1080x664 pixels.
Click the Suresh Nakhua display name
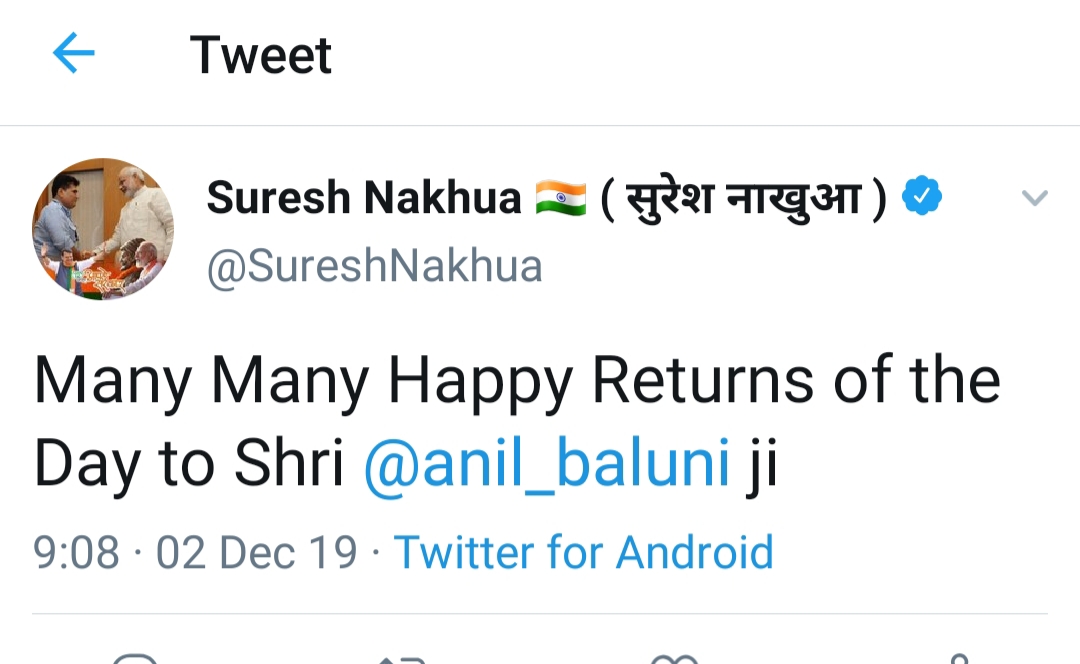(364, 198)
